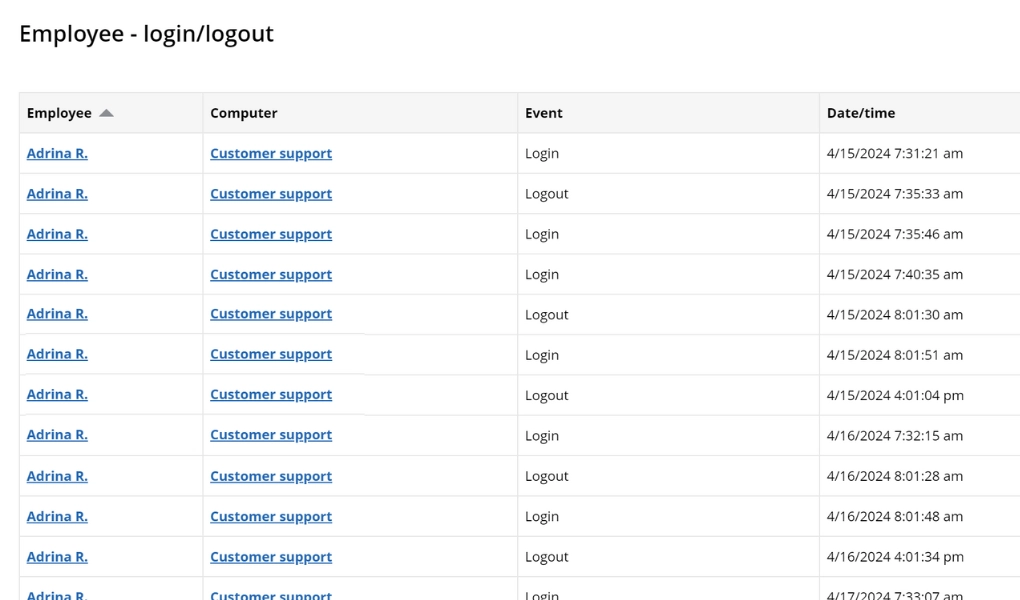This screenshot has width=1020, height=600.
Task: Open Adrina R. link next to the 4:01:04 pm logout
Action: click(56, 394)
